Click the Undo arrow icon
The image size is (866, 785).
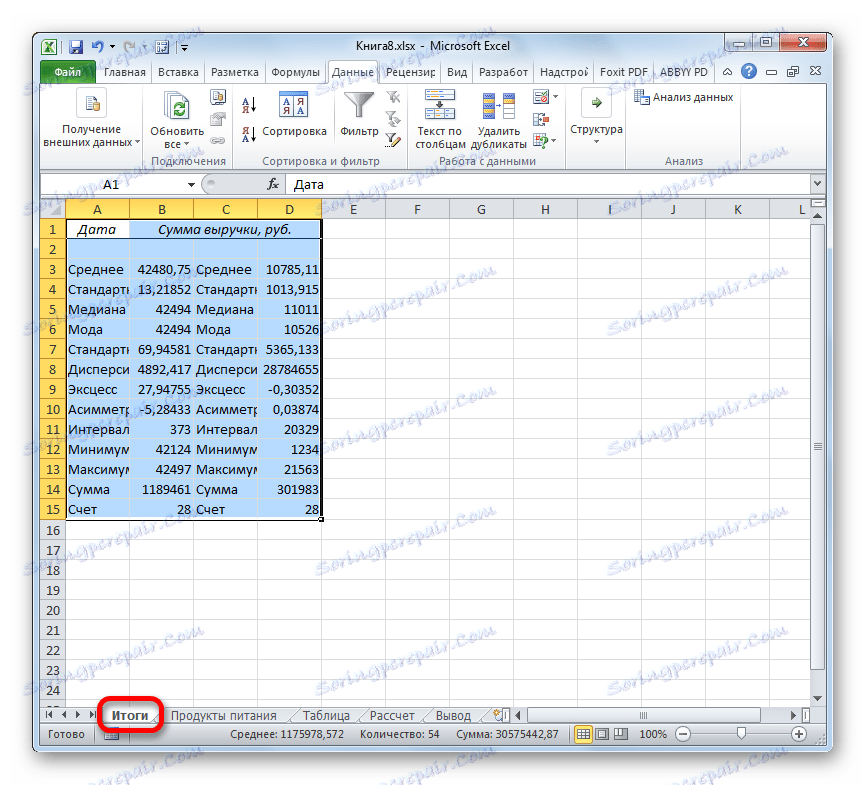click(x=98, y=47)
